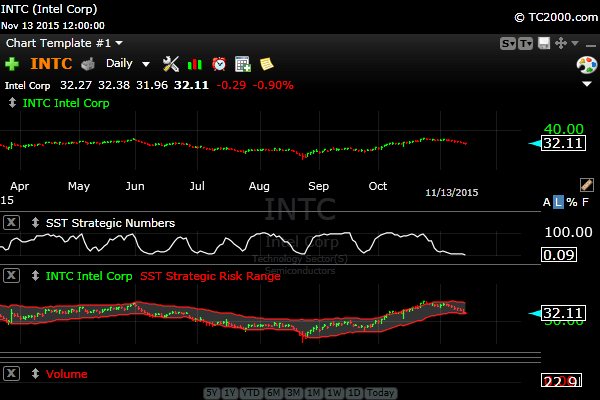Open the yellow sticky note icon
The width and height of the screenshot is (600, 400).
(x=266, y=64)
